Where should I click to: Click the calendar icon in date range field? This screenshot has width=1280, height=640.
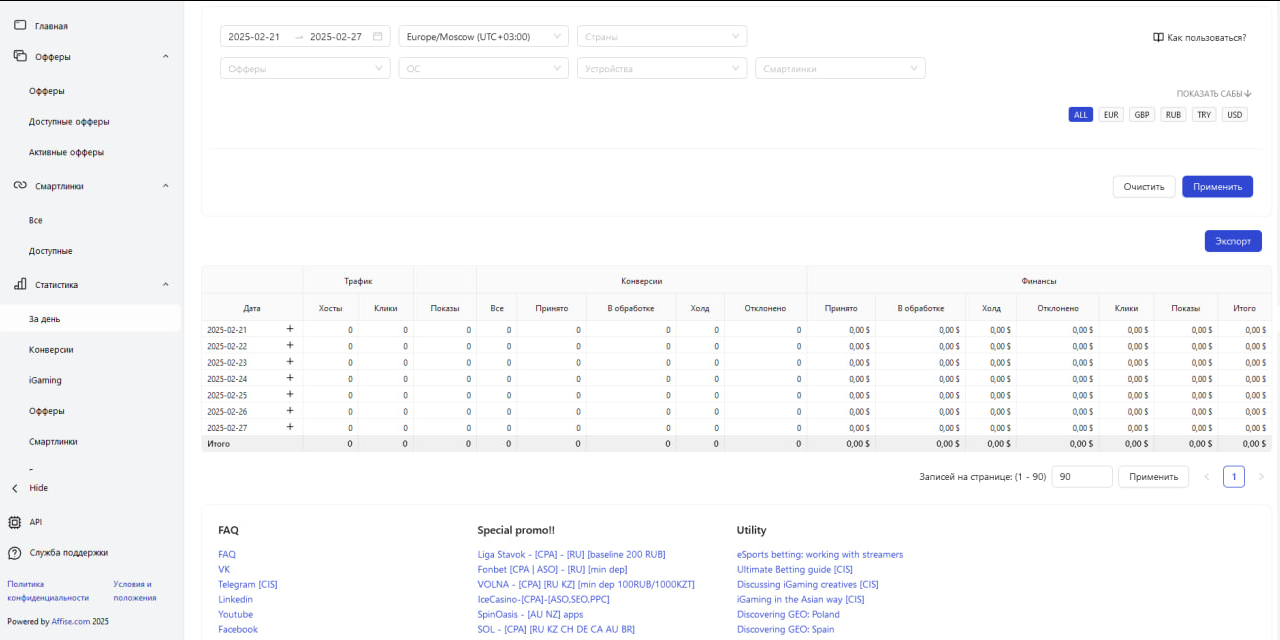click(x=377, y=37)
